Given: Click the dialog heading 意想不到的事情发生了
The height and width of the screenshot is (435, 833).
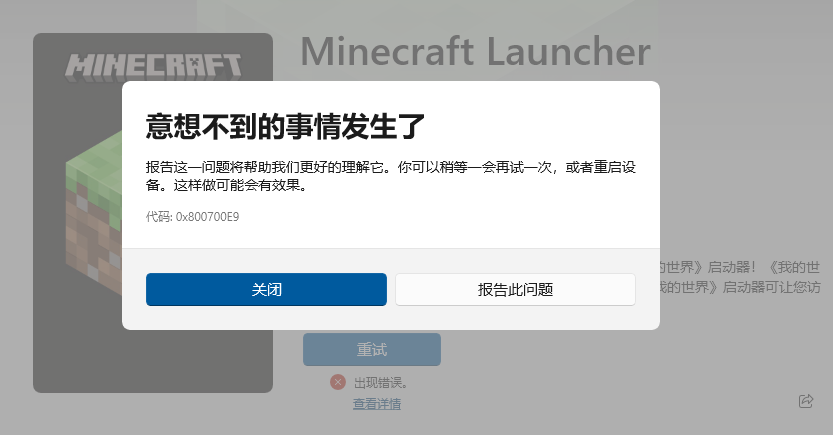Looking at the screenshot, I should (285, 126).
